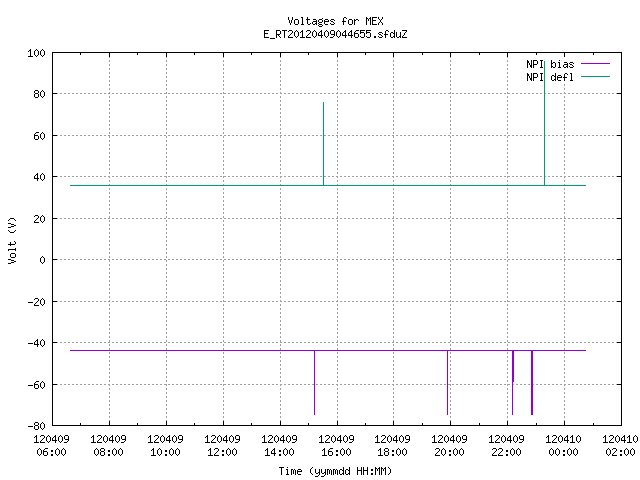Click the purple NPI bias legend line sample

coord(596,64)
